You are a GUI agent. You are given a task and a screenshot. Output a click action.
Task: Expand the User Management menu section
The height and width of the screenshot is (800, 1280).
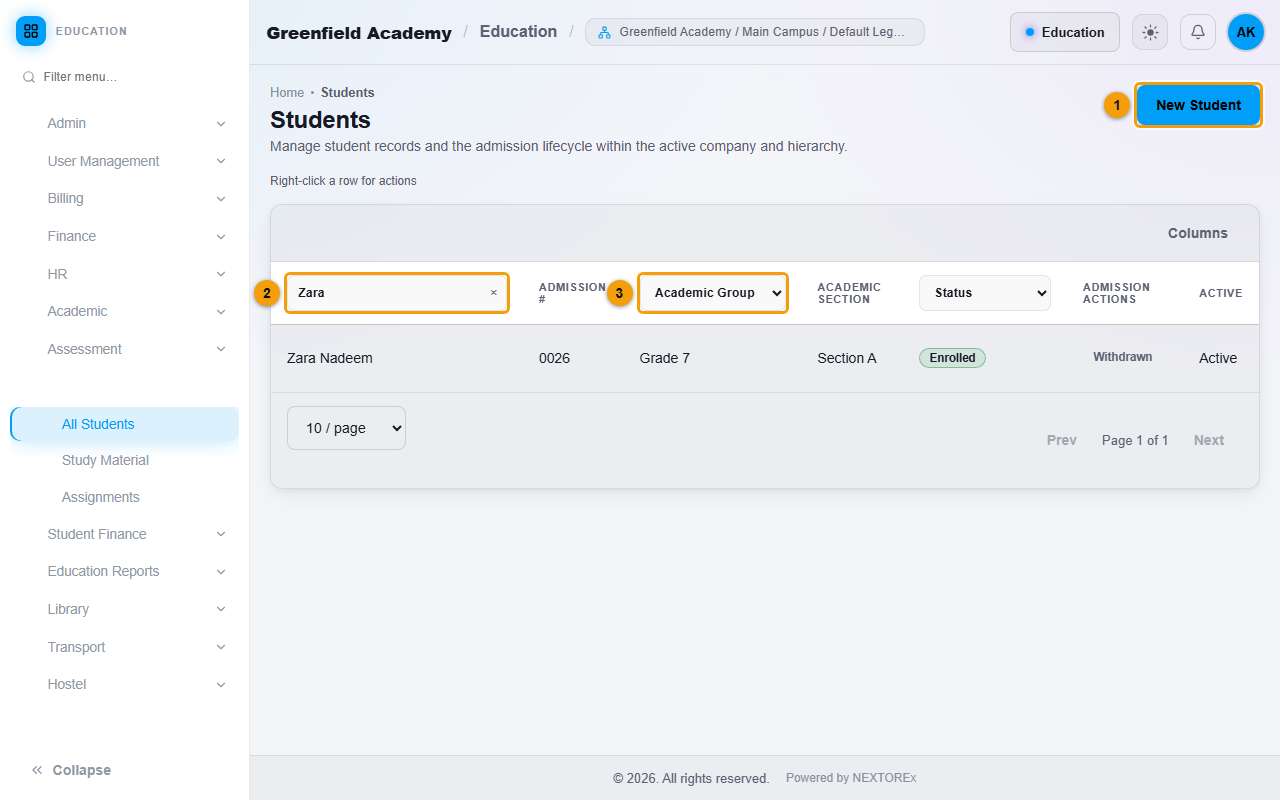[137, 161]
